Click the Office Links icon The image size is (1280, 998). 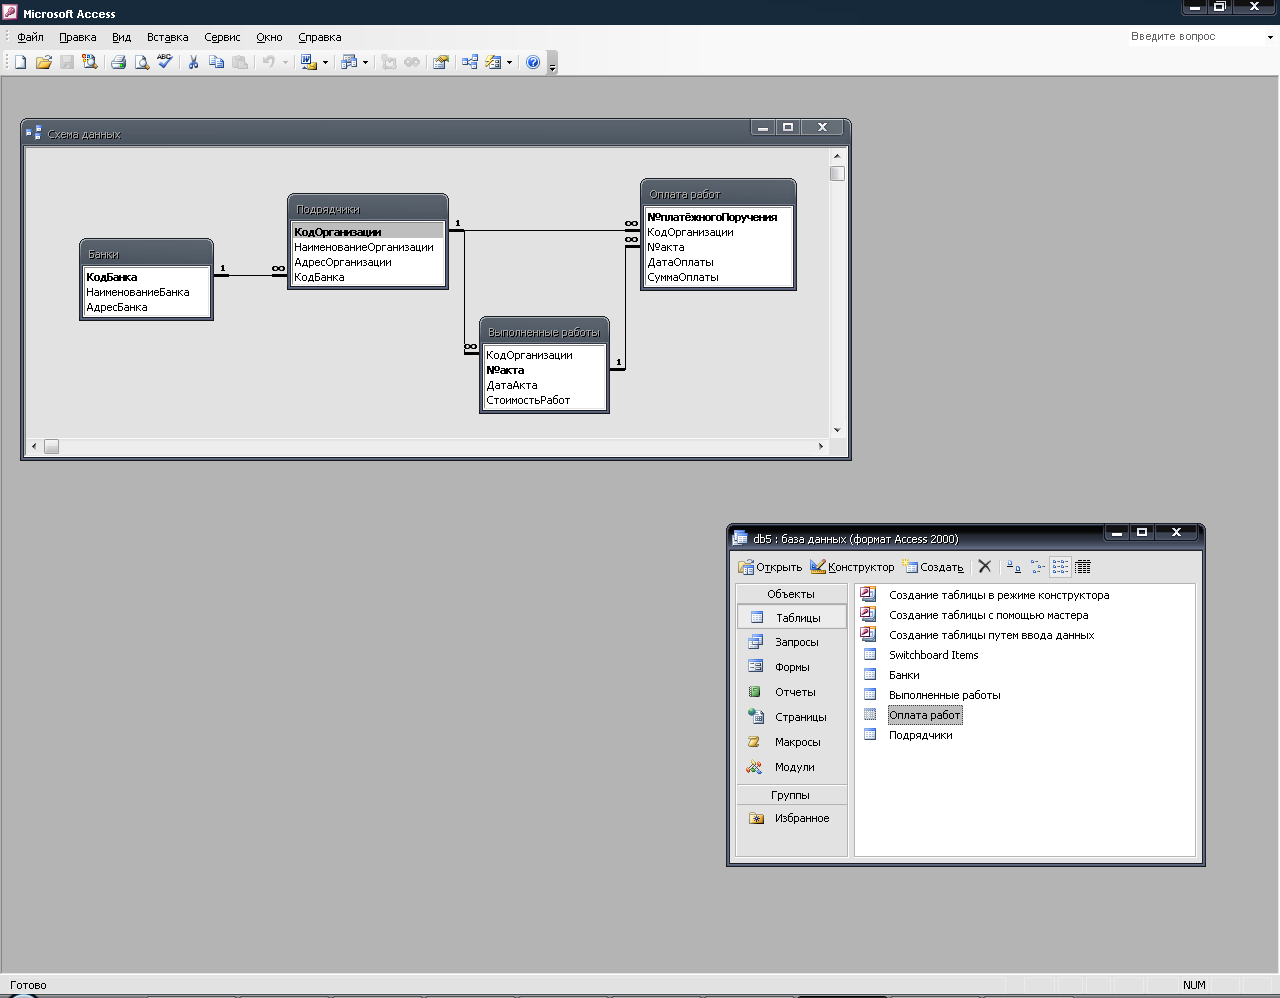click(x=309, y=62)
